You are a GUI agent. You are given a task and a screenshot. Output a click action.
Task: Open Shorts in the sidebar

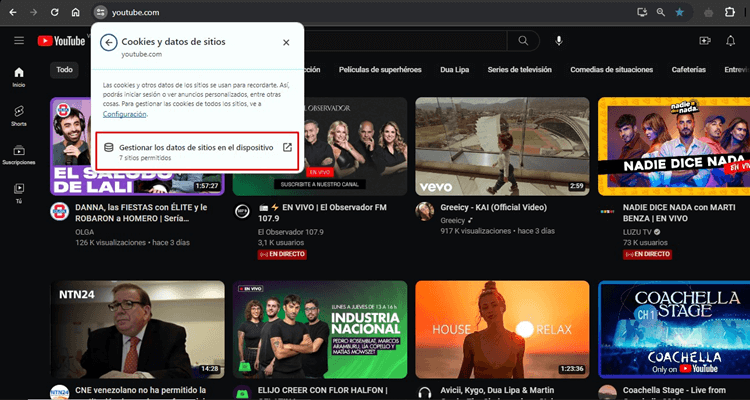[x=19, y=116]
